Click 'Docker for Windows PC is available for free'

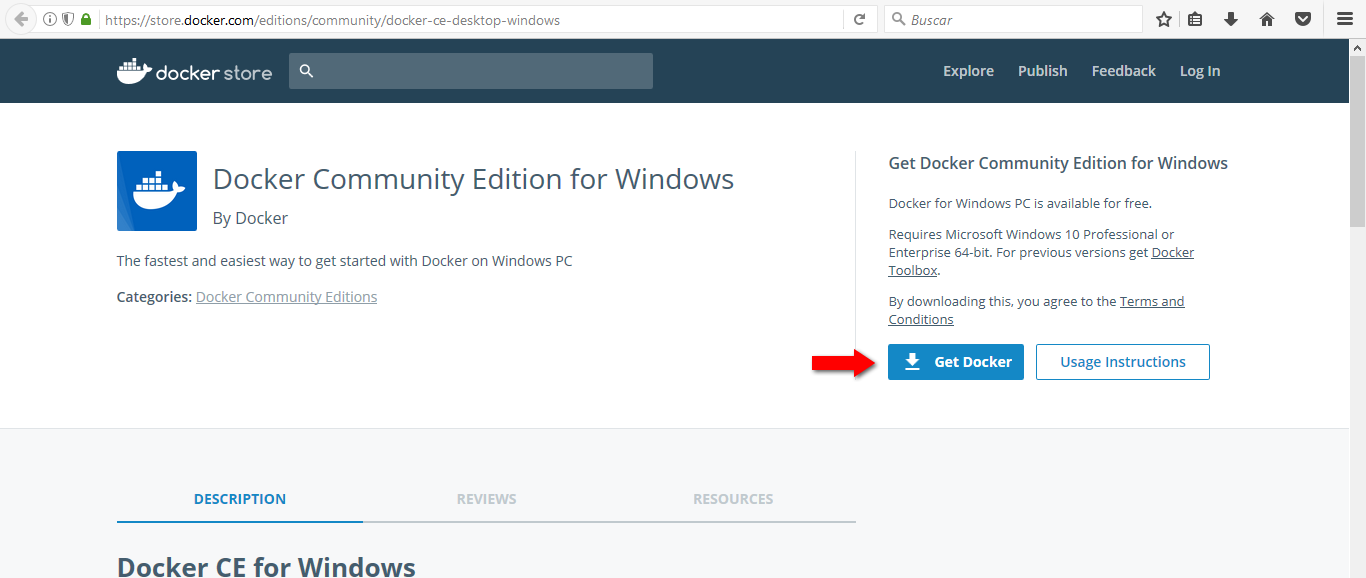1020,203
